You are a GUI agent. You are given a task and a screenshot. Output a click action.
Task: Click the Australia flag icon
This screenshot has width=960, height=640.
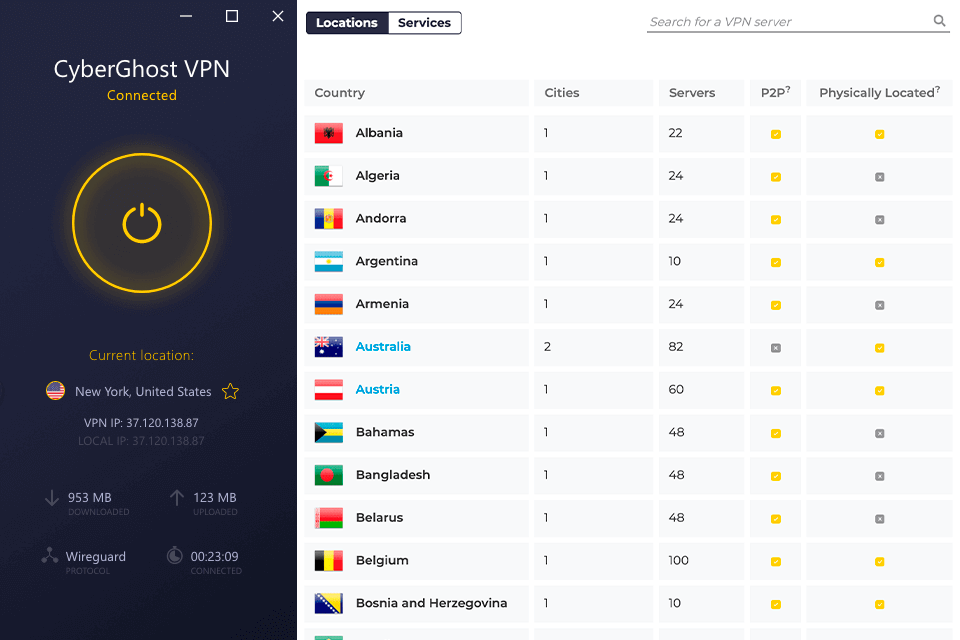click(x=329, y=347)
